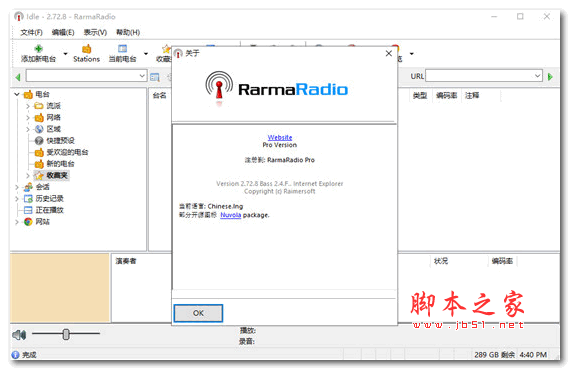Click the info icon in status bar
571x371 pixels.
pyautogui.click(x=15, y=355)
